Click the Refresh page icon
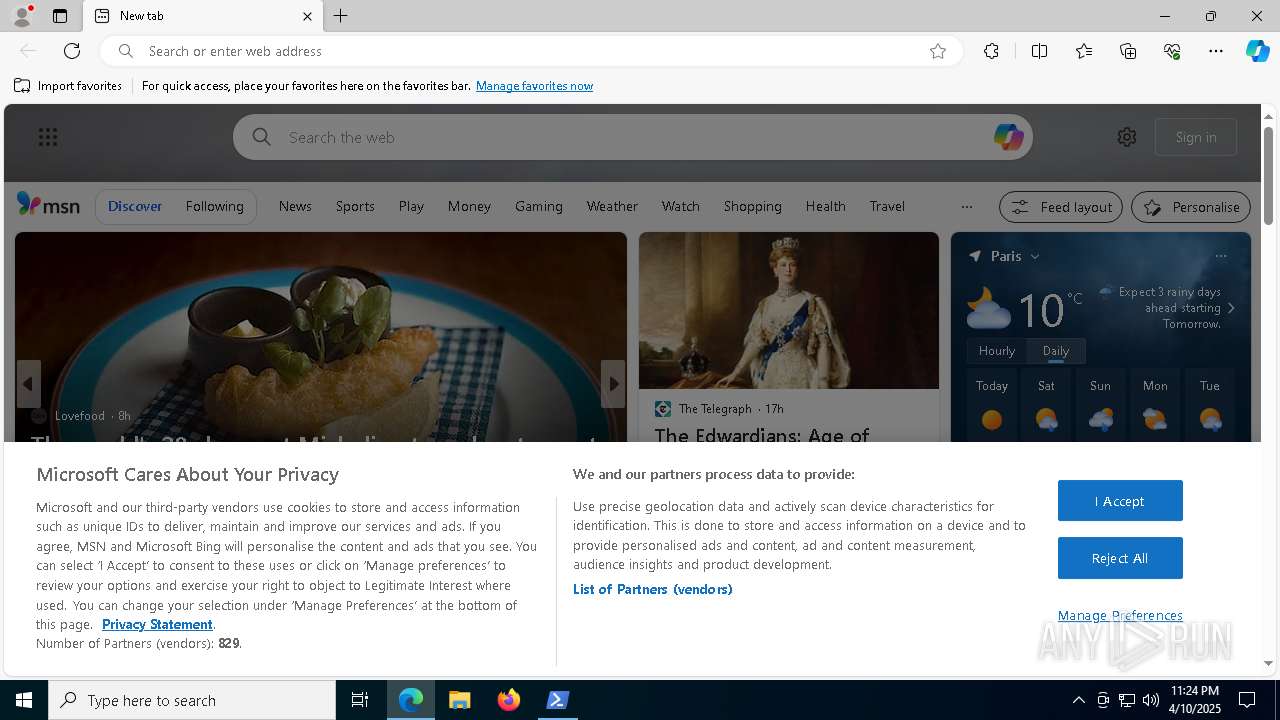 72,51
